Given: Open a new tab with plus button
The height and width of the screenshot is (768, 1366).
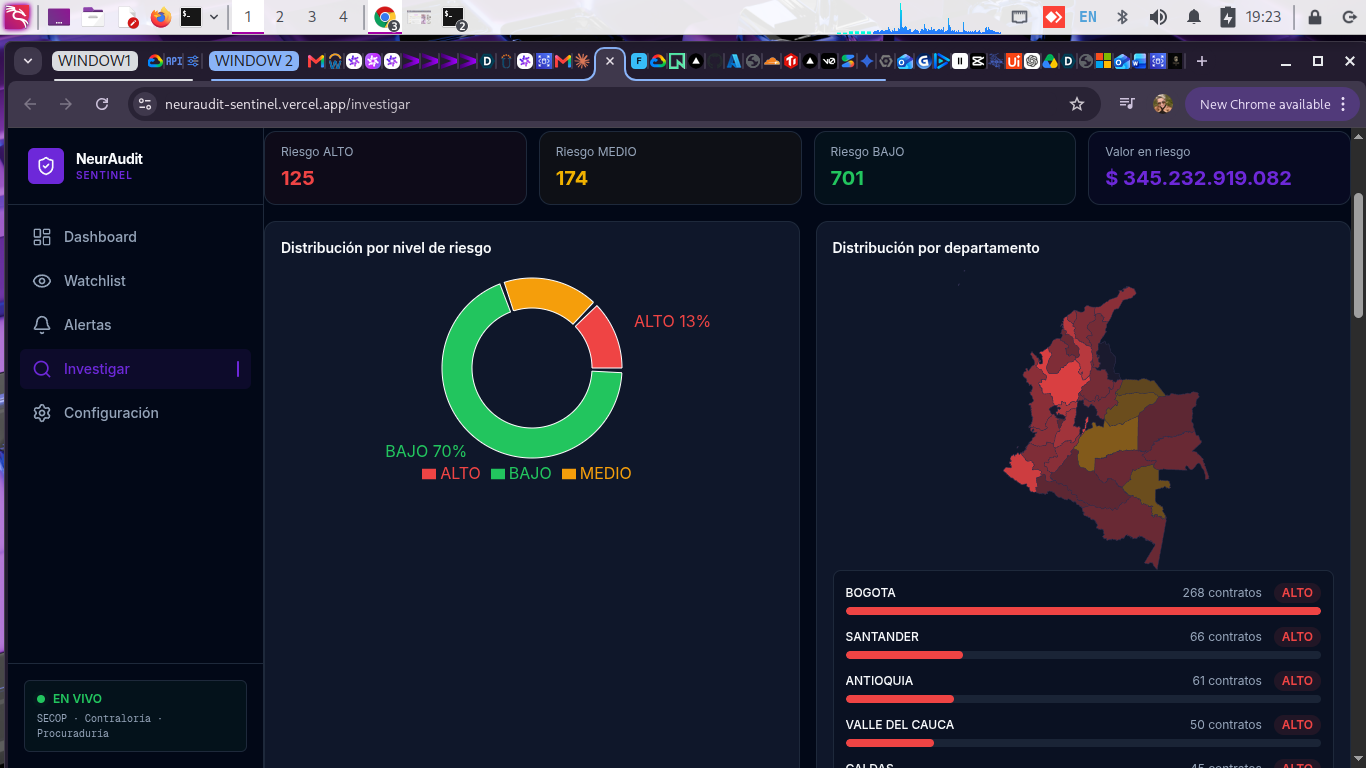Looking at the screenshot, I should tap(1202, 61).
